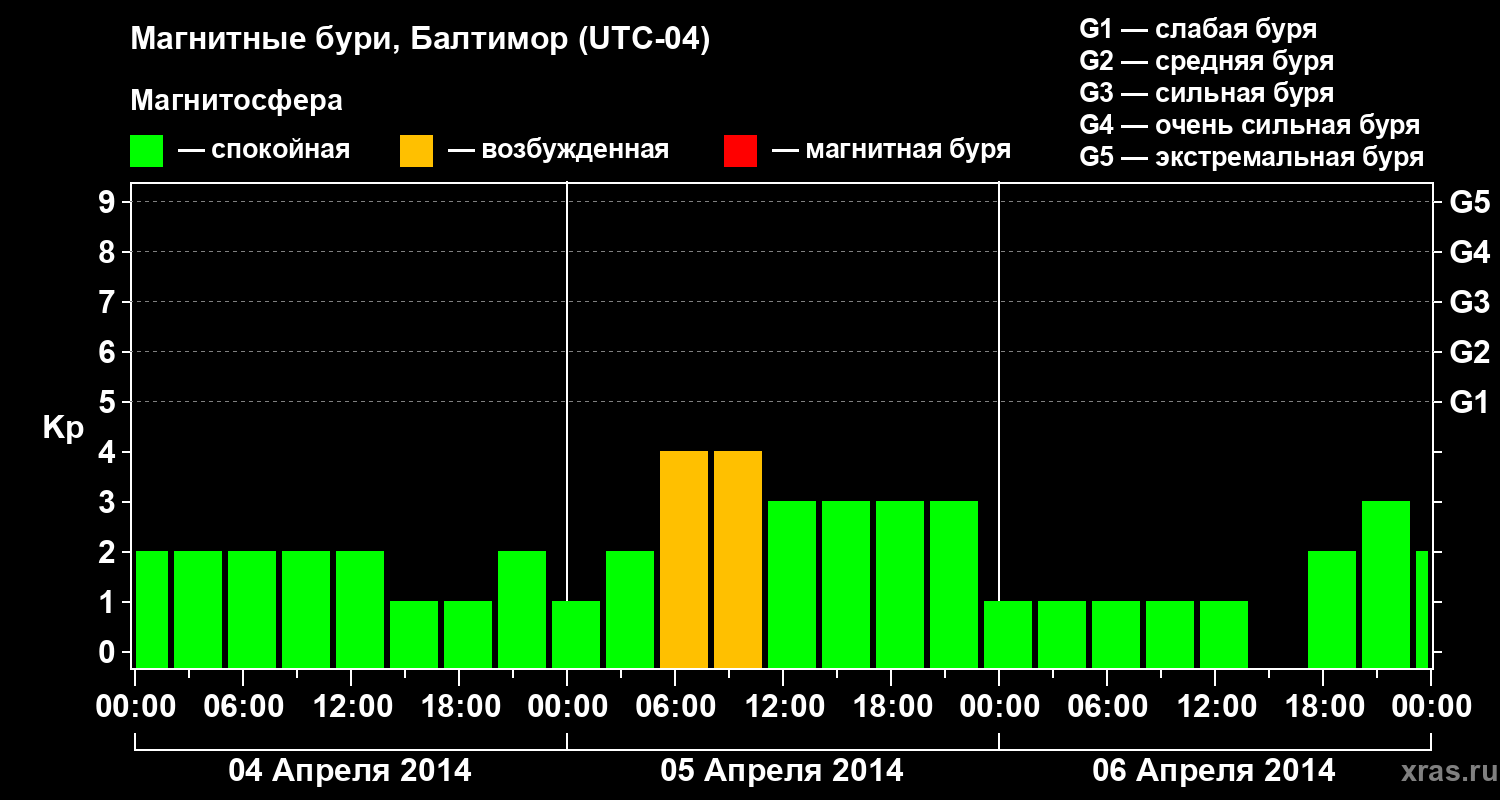The width and height of the screenshot is (1500, 800).
Task: Click the '04 Апреля 2014' date label
Action: (x=350, y=771)
